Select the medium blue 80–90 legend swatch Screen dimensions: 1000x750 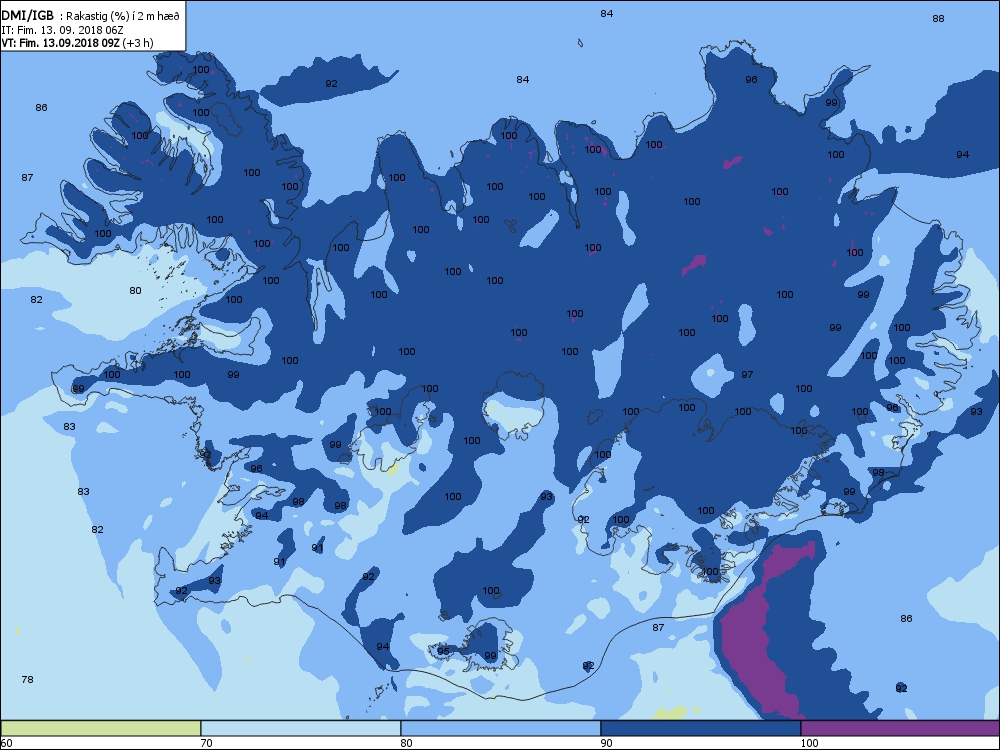click(501, 728)
